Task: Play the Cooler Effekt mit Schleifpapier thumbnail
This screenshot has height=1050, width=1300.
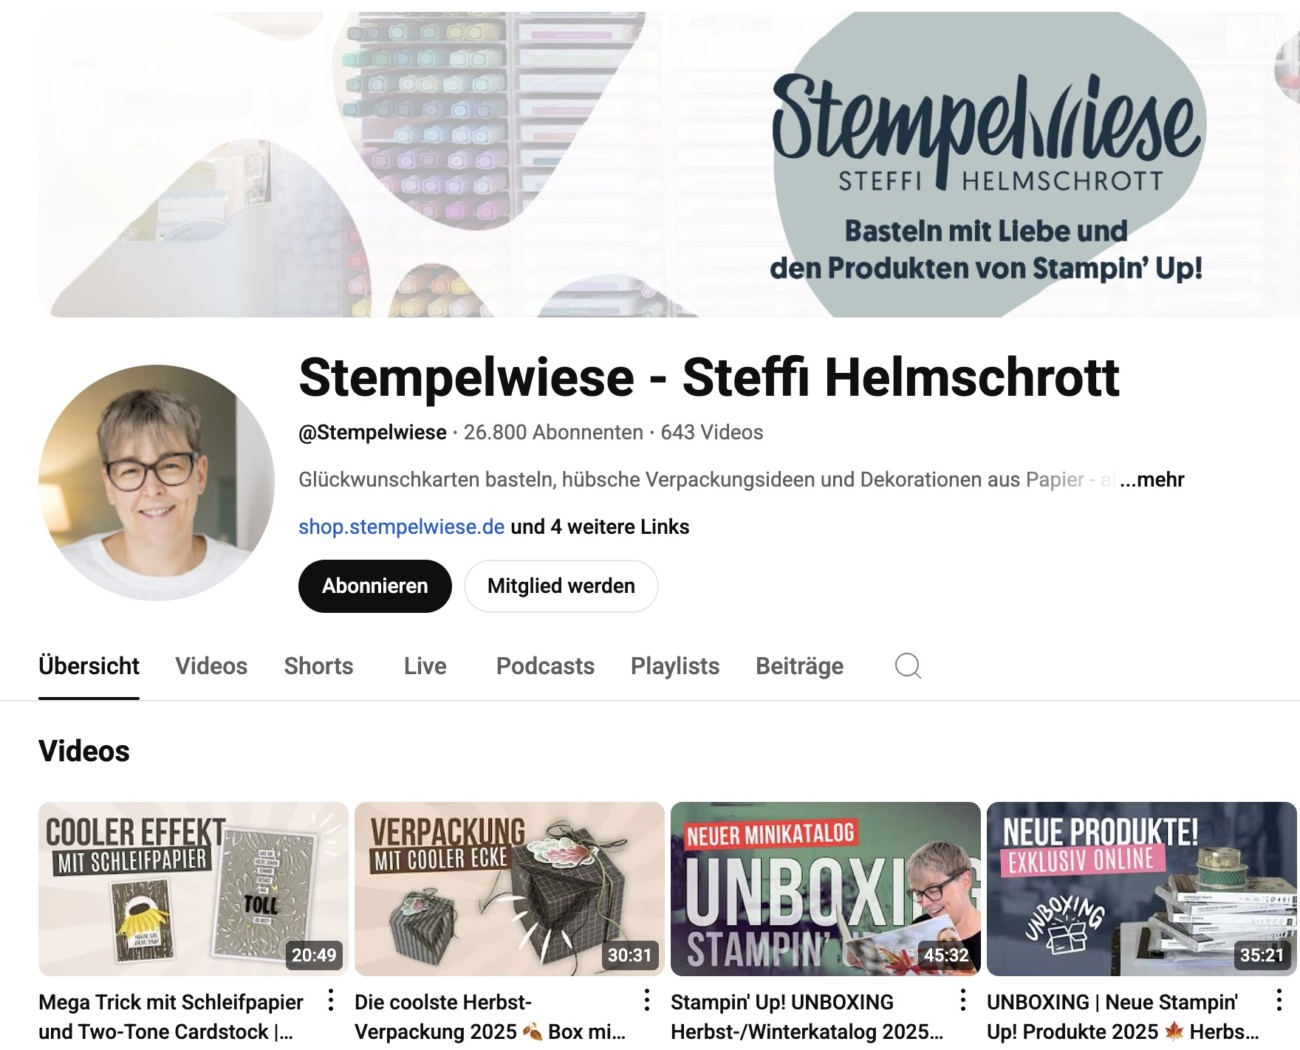Action: tap(193, 889)
